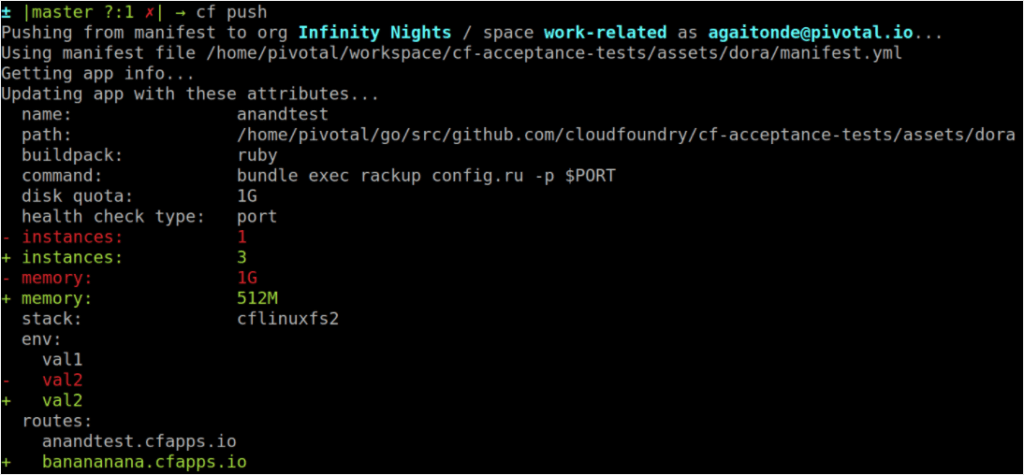Select the 'work-related' space name
The height and width of the screenshot is (475, 1024).
[x=605, y=33]
